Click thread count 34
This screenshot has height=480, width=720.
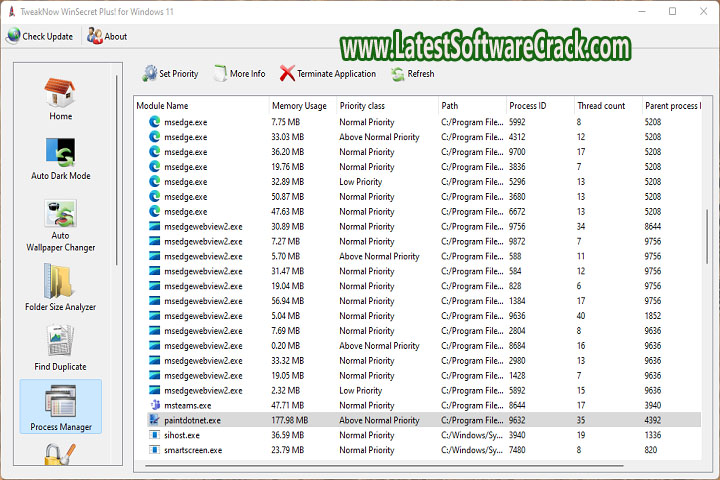click(580, 226)
